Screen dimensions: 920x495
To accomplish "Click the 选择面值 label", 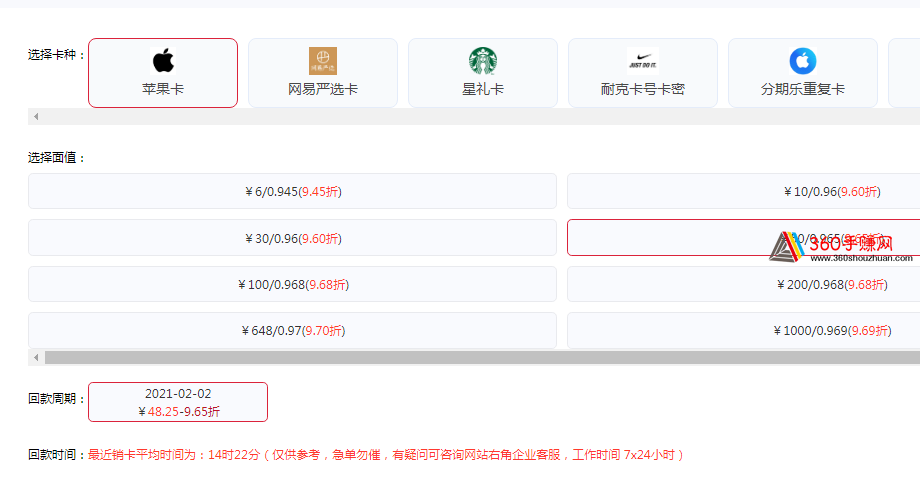I will coord(57,157).
